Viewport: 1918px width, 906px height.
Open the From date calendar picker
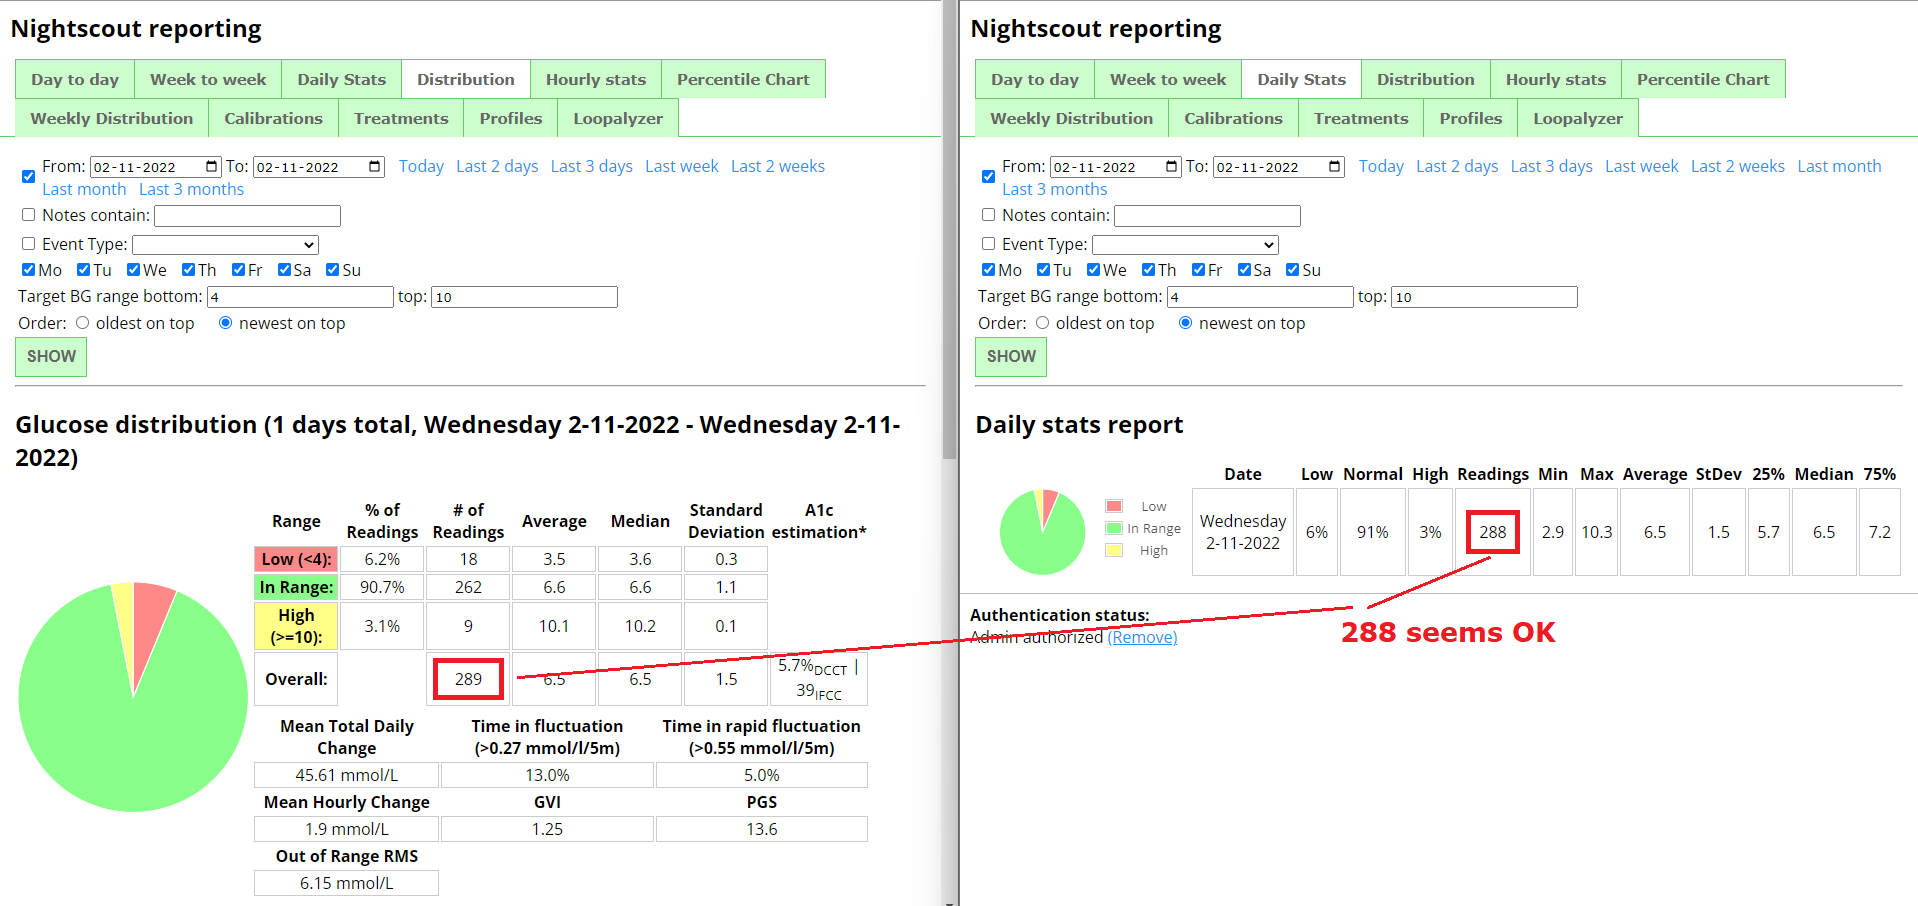pos(209,166)
